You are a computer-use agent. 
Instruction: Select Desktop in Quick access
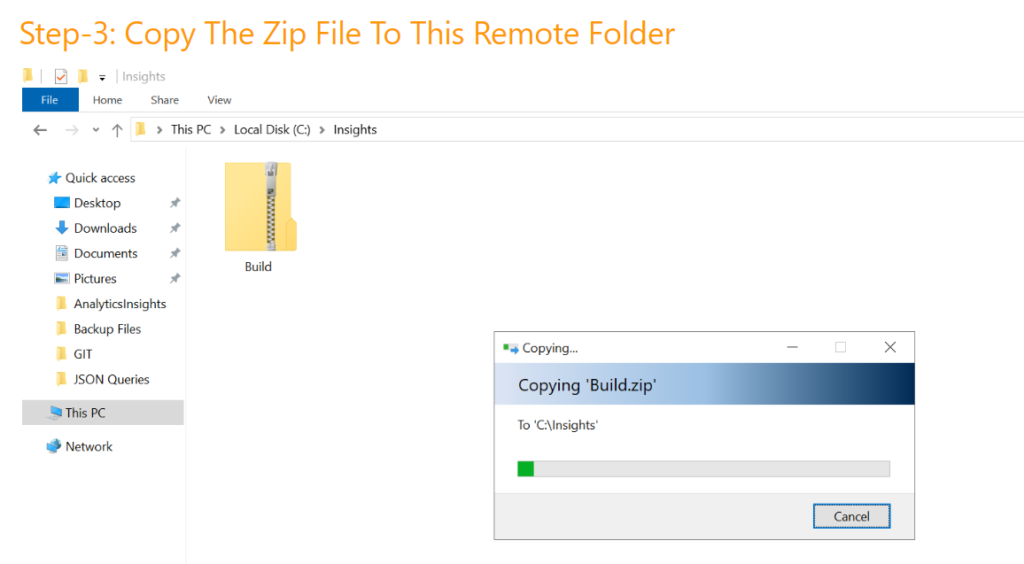click(97, 203)
